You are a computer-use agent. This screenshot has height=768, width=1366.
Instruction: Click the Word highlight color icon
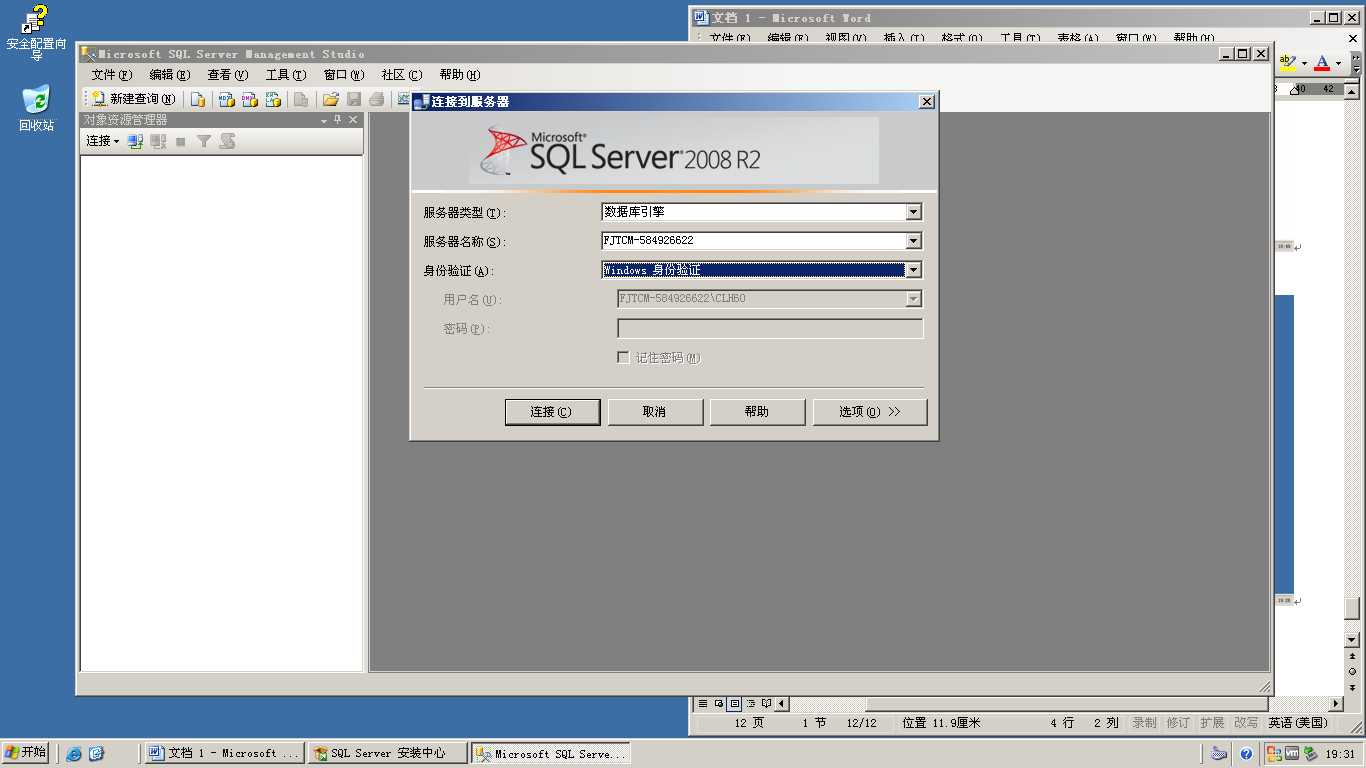(1288, 63)
